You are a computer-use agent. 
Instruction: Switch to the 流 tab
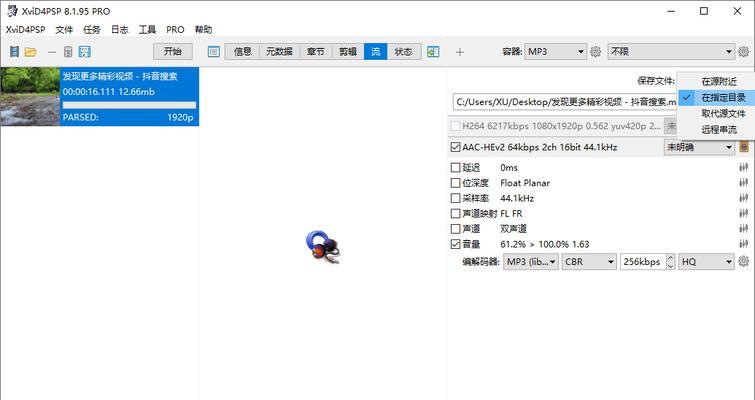tap(376, 52)
